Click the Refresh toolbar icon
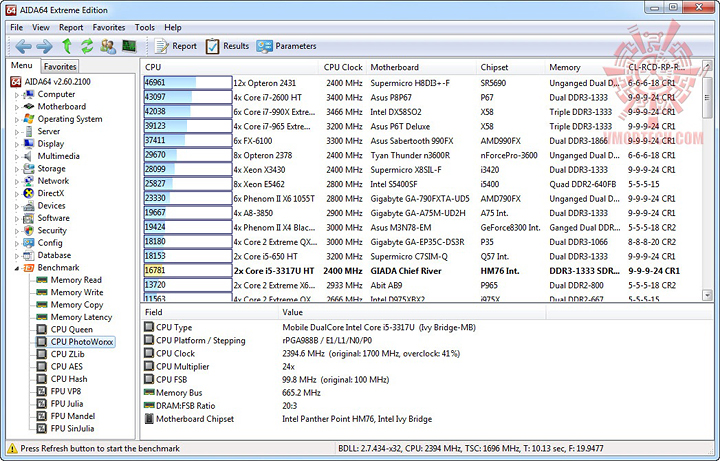The image size is (720, 461). [87, 46]
